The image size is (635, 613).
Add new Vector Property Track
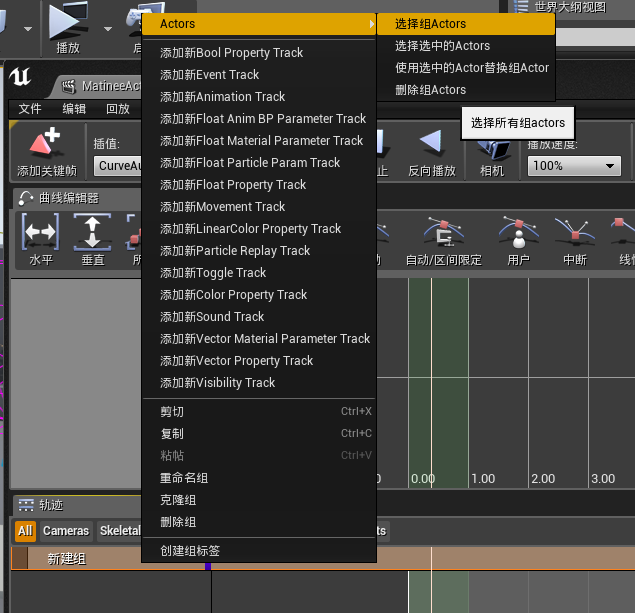259,360
